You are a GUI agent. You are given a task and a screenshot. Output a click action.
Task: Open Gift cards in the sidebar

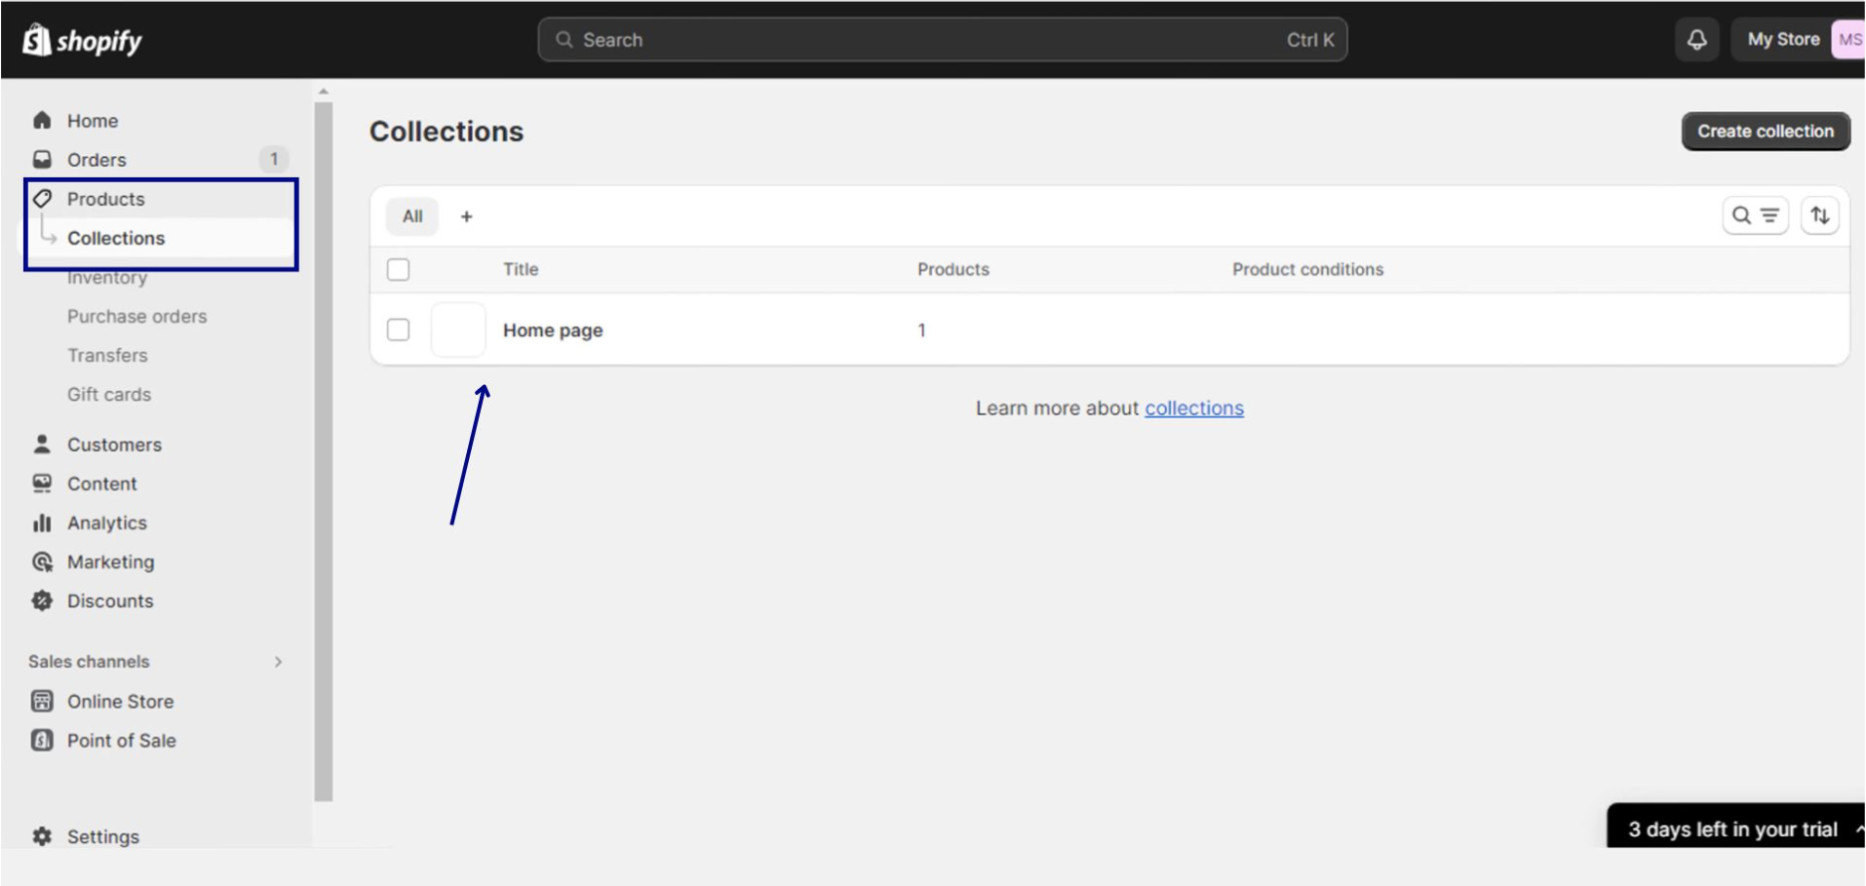pyautogui.click(x=109, y=394)
